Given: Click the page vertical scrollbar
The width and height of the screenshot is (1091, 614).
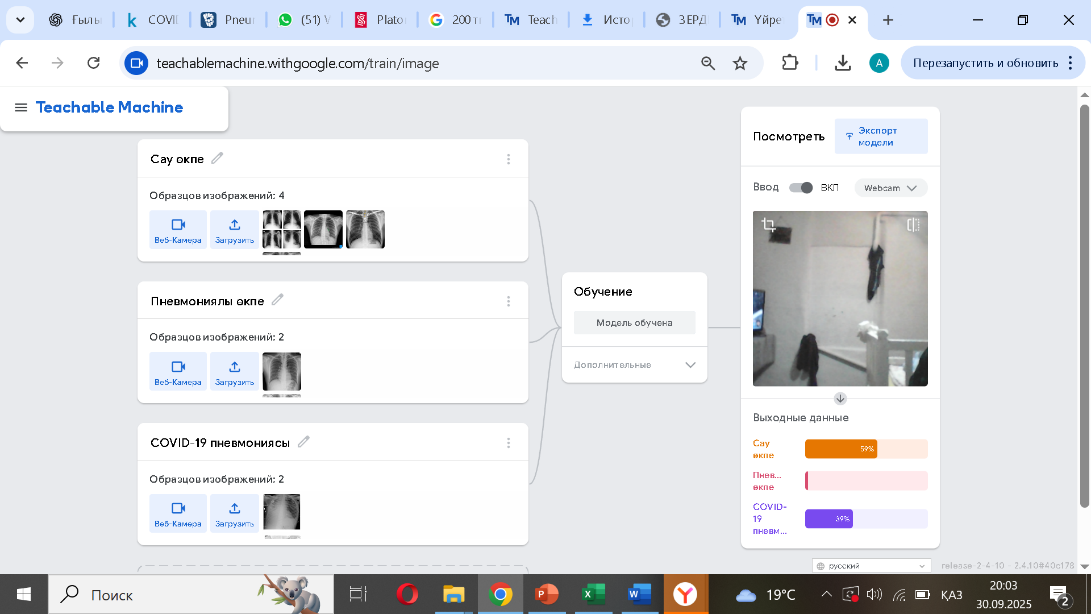Looking at the screenshot, I should click(x=1084, y=306).
